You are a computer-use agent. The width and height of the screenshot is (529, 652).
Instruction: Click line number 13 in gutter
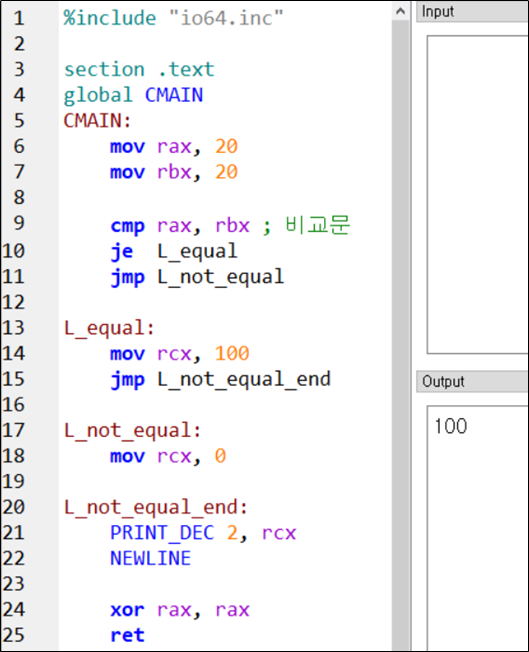click(13, 328)
